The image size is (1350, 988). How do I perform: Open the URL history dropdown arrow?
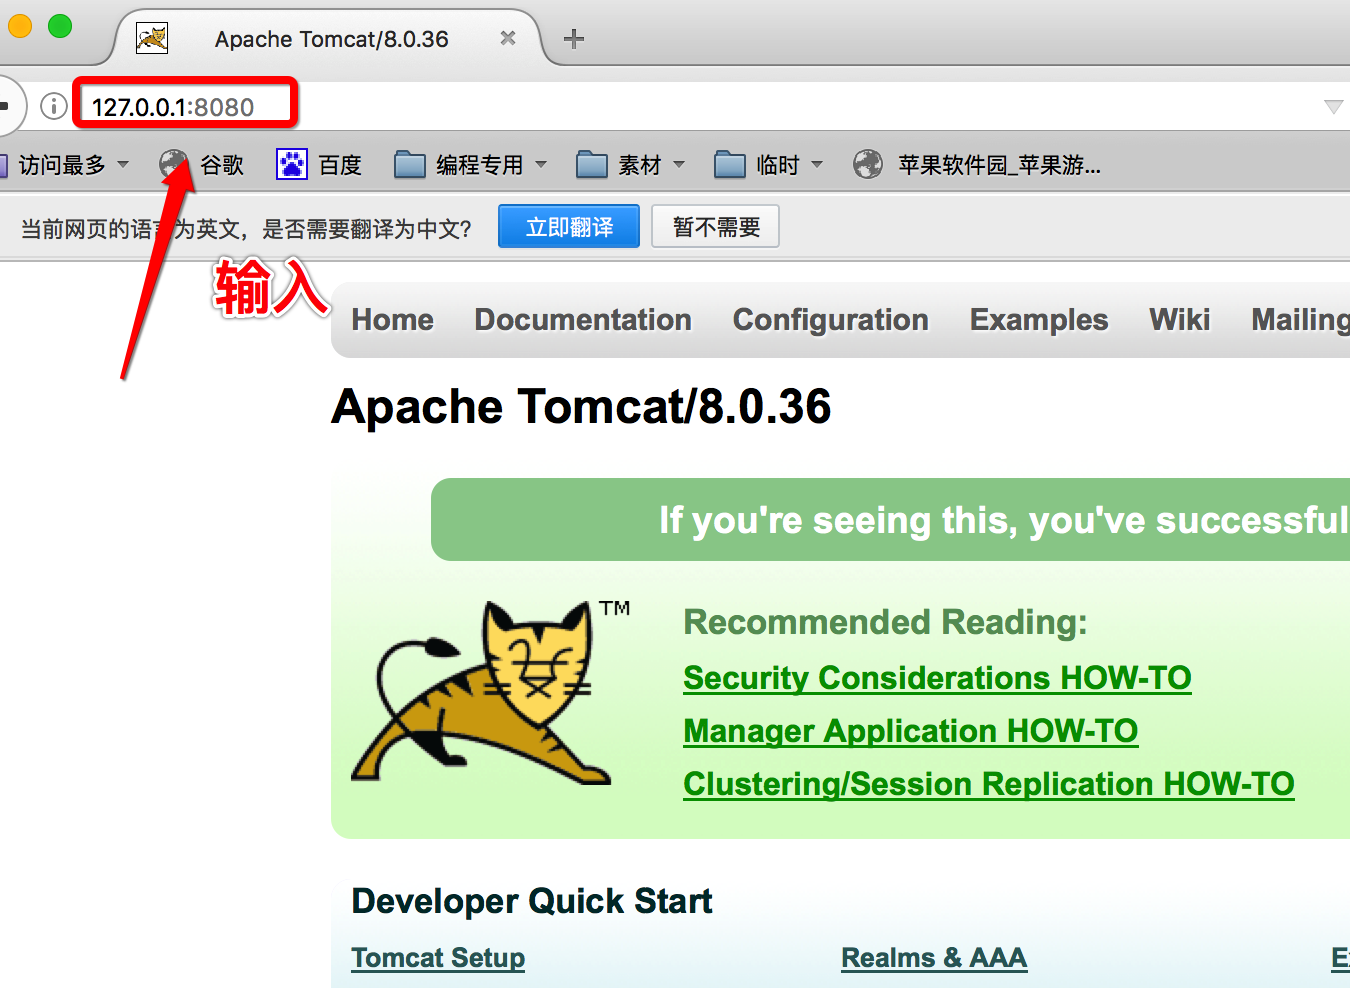pyautogui.click(x=1333, y=107)
